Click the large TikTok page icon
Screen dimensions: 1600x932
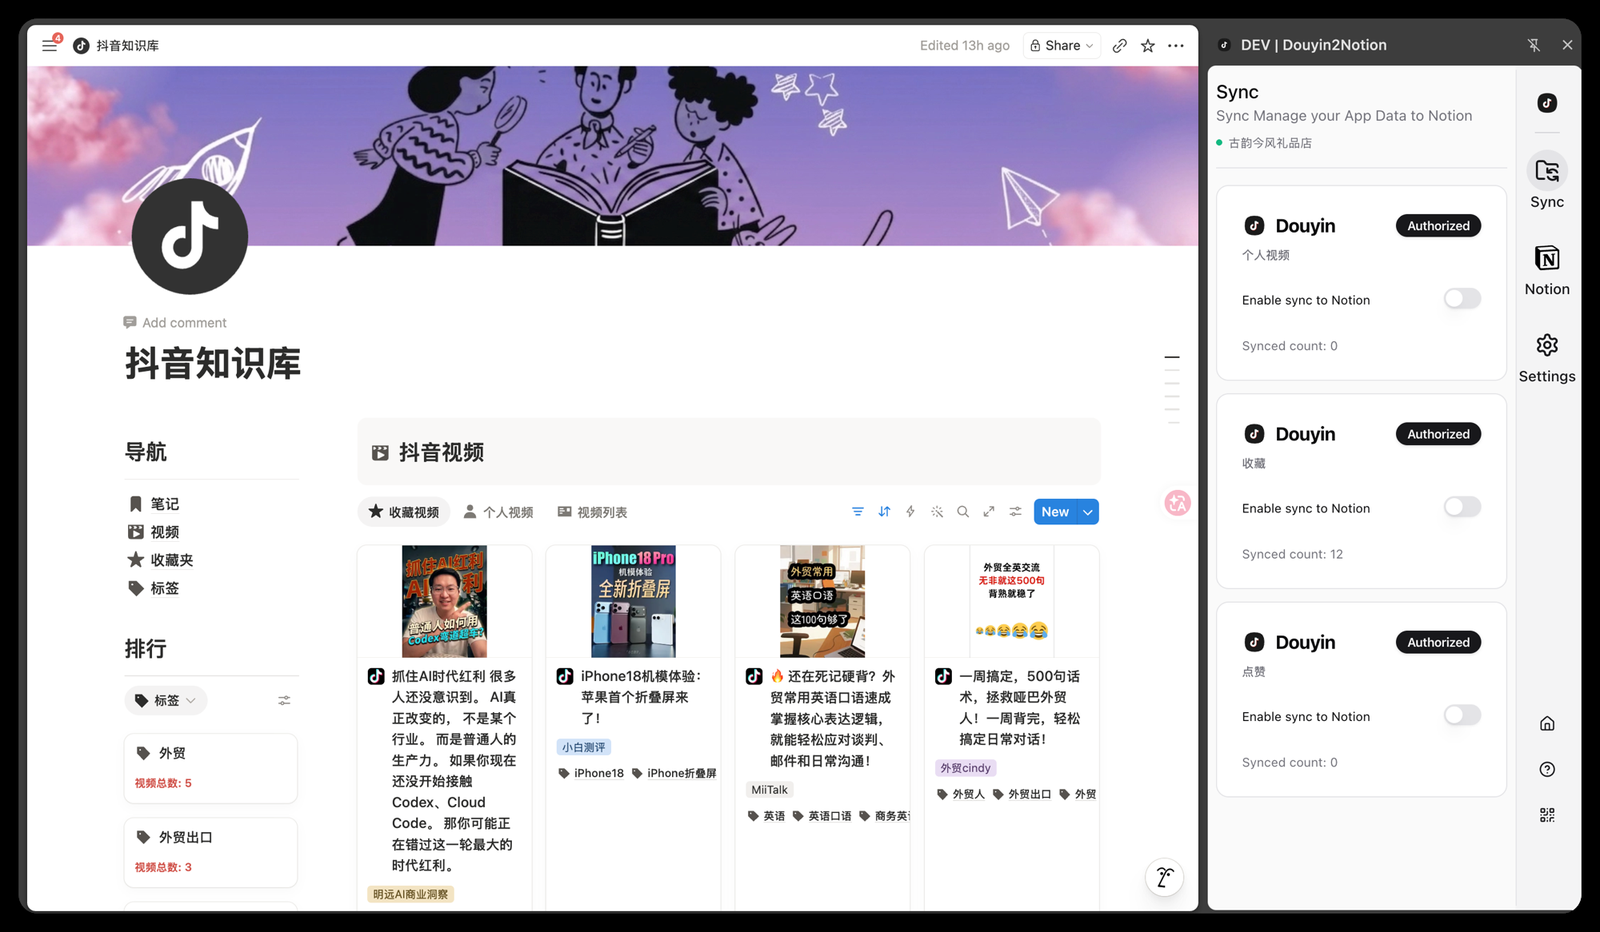190,236
